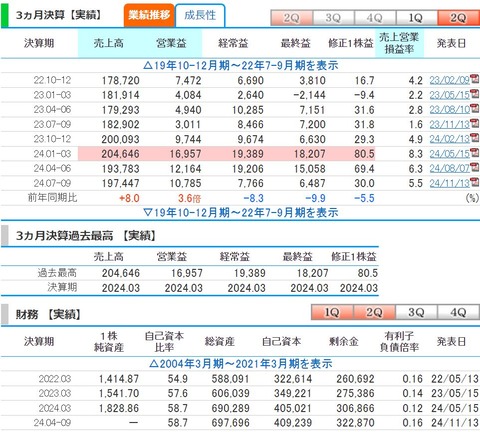Viewport: 480px width, 432px height.
Task: Toggle the 4Q filter in 財務 section
Action: 458,312
